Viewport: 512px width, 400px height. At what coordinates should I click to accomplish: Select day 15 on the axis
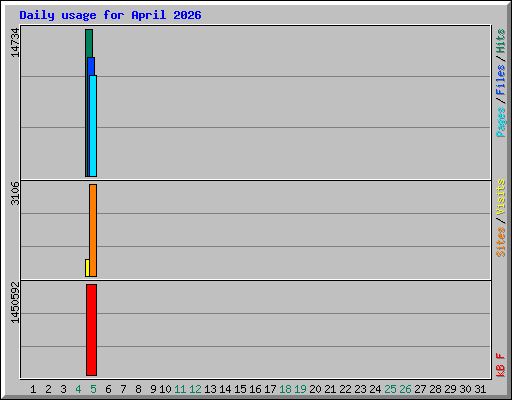point(240,389)
